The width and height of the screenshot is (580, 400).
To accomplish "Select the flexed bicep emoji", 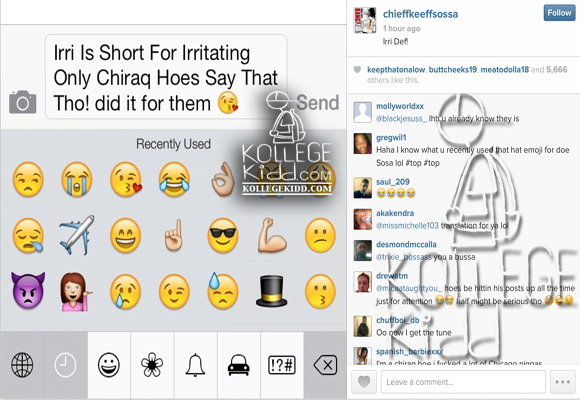I will click(272, 235).
